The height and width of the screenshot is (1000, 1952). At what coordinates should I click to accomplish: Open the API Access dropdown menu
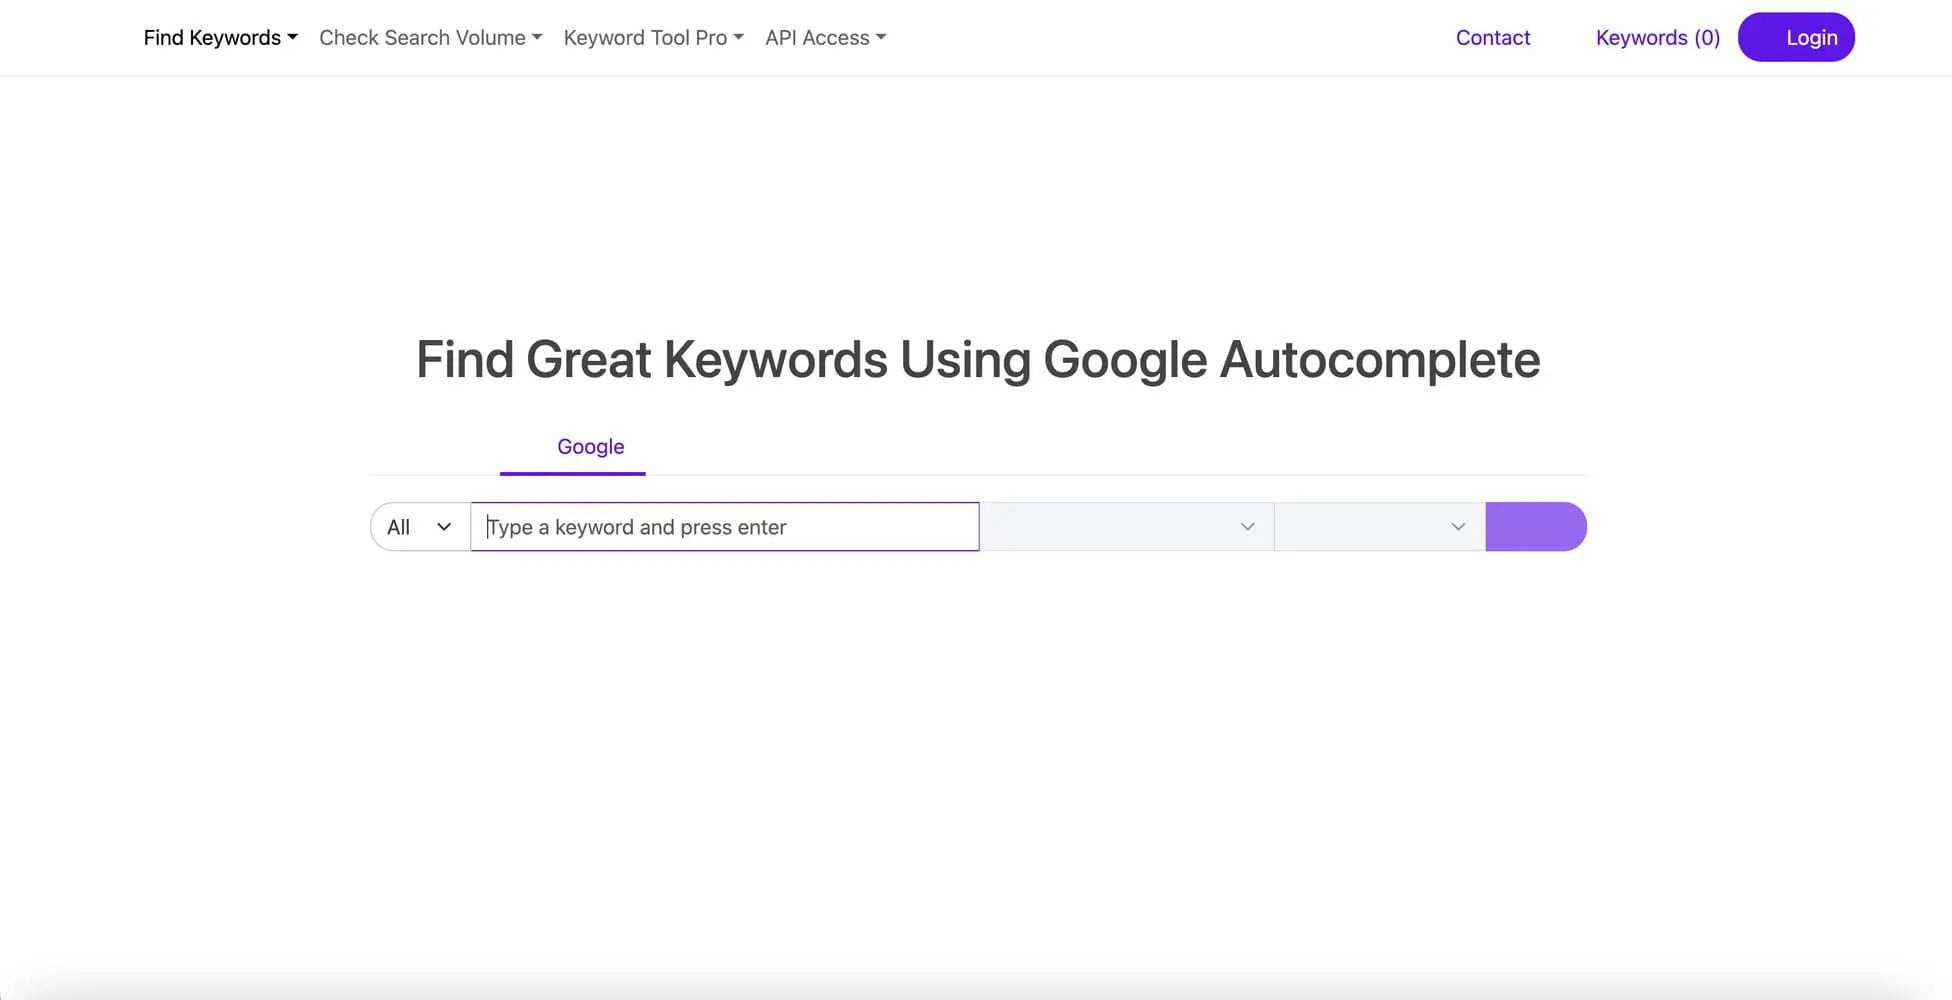825,38
